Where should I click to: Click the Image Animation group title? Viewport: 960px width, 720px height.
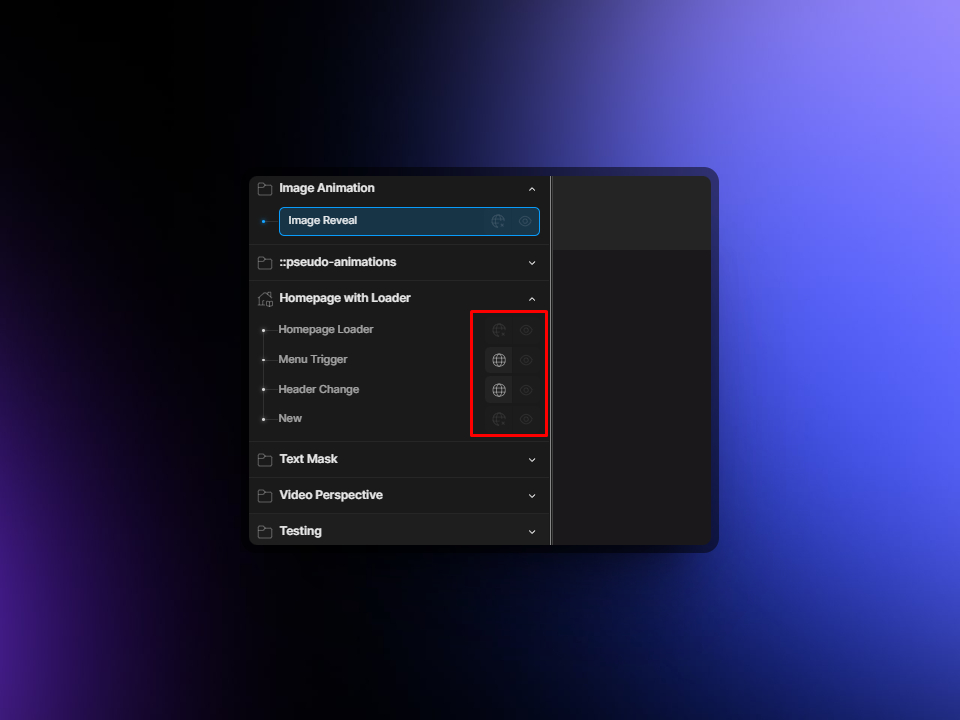coord(327,188)
